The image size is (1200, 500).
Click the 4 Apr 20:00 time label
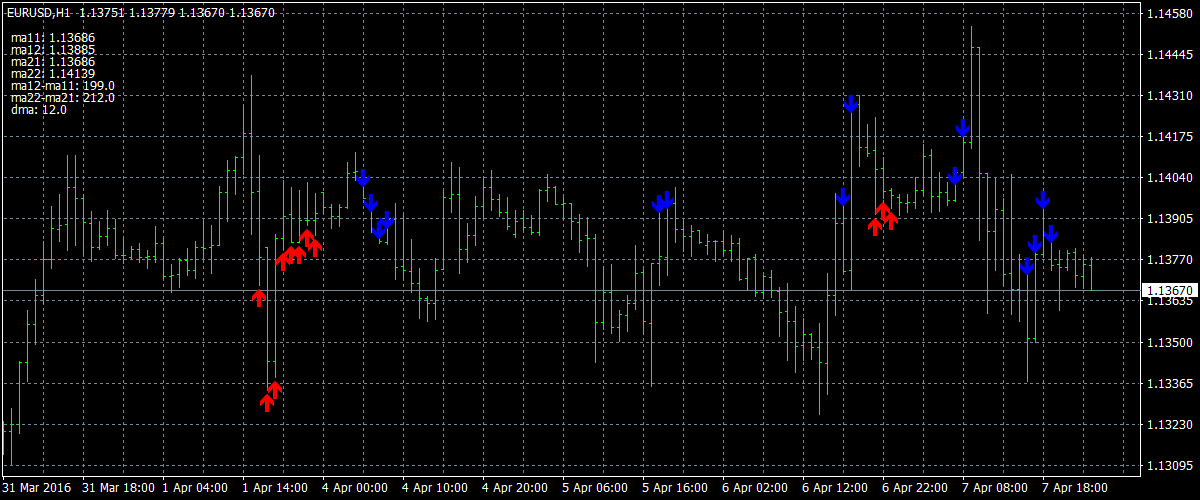click(x=515, y=488)
